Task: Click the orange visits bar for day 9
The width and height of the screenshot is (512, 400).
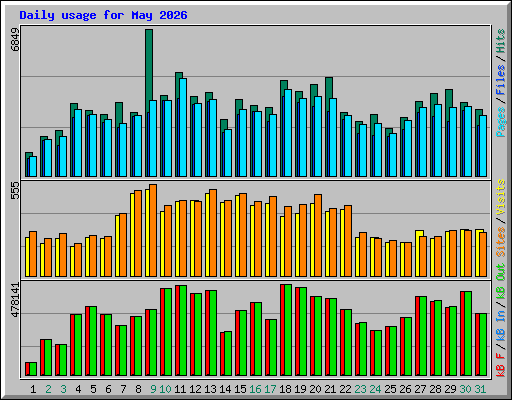Action: [153, 230]
